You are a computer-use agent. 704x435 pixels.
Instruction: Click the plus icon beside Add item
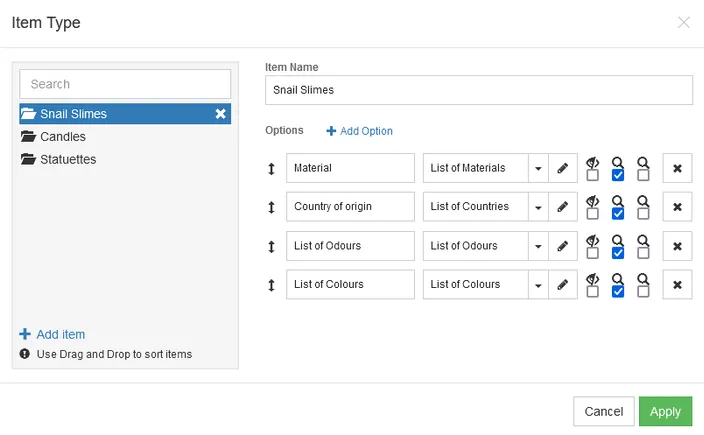pos(25,334)
